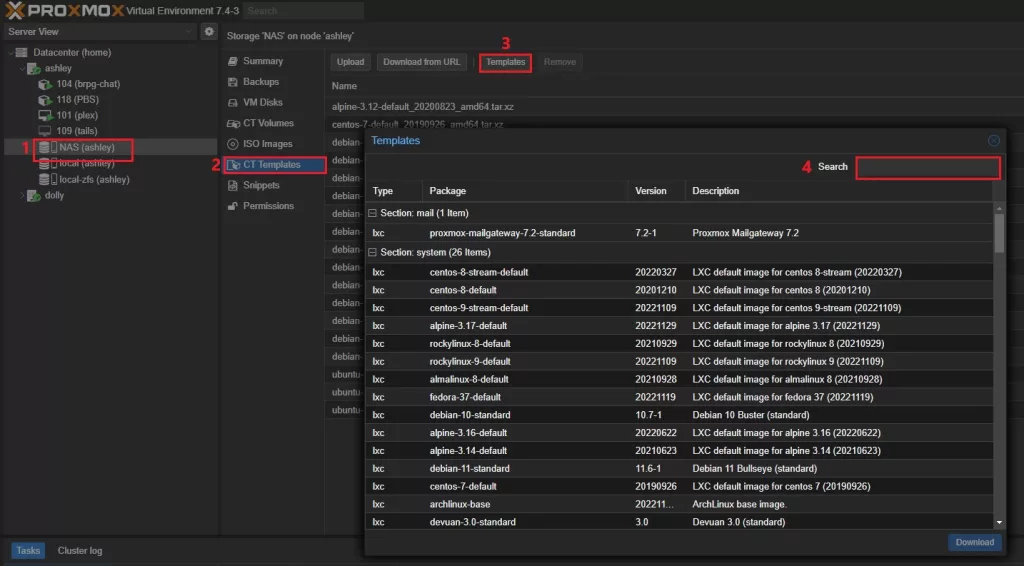Click the CT Volumes icon
The image size is (1024, 566).
[x=233, y=123]
